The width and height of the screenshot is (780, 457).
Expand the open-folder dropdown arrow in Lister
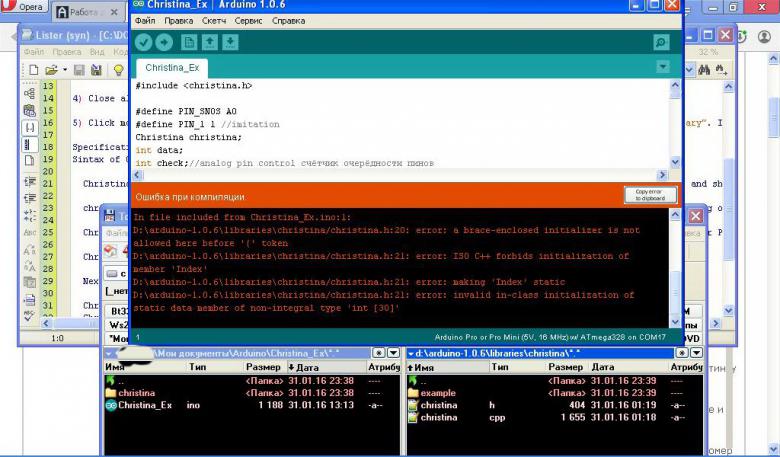[x=65, y=70]
